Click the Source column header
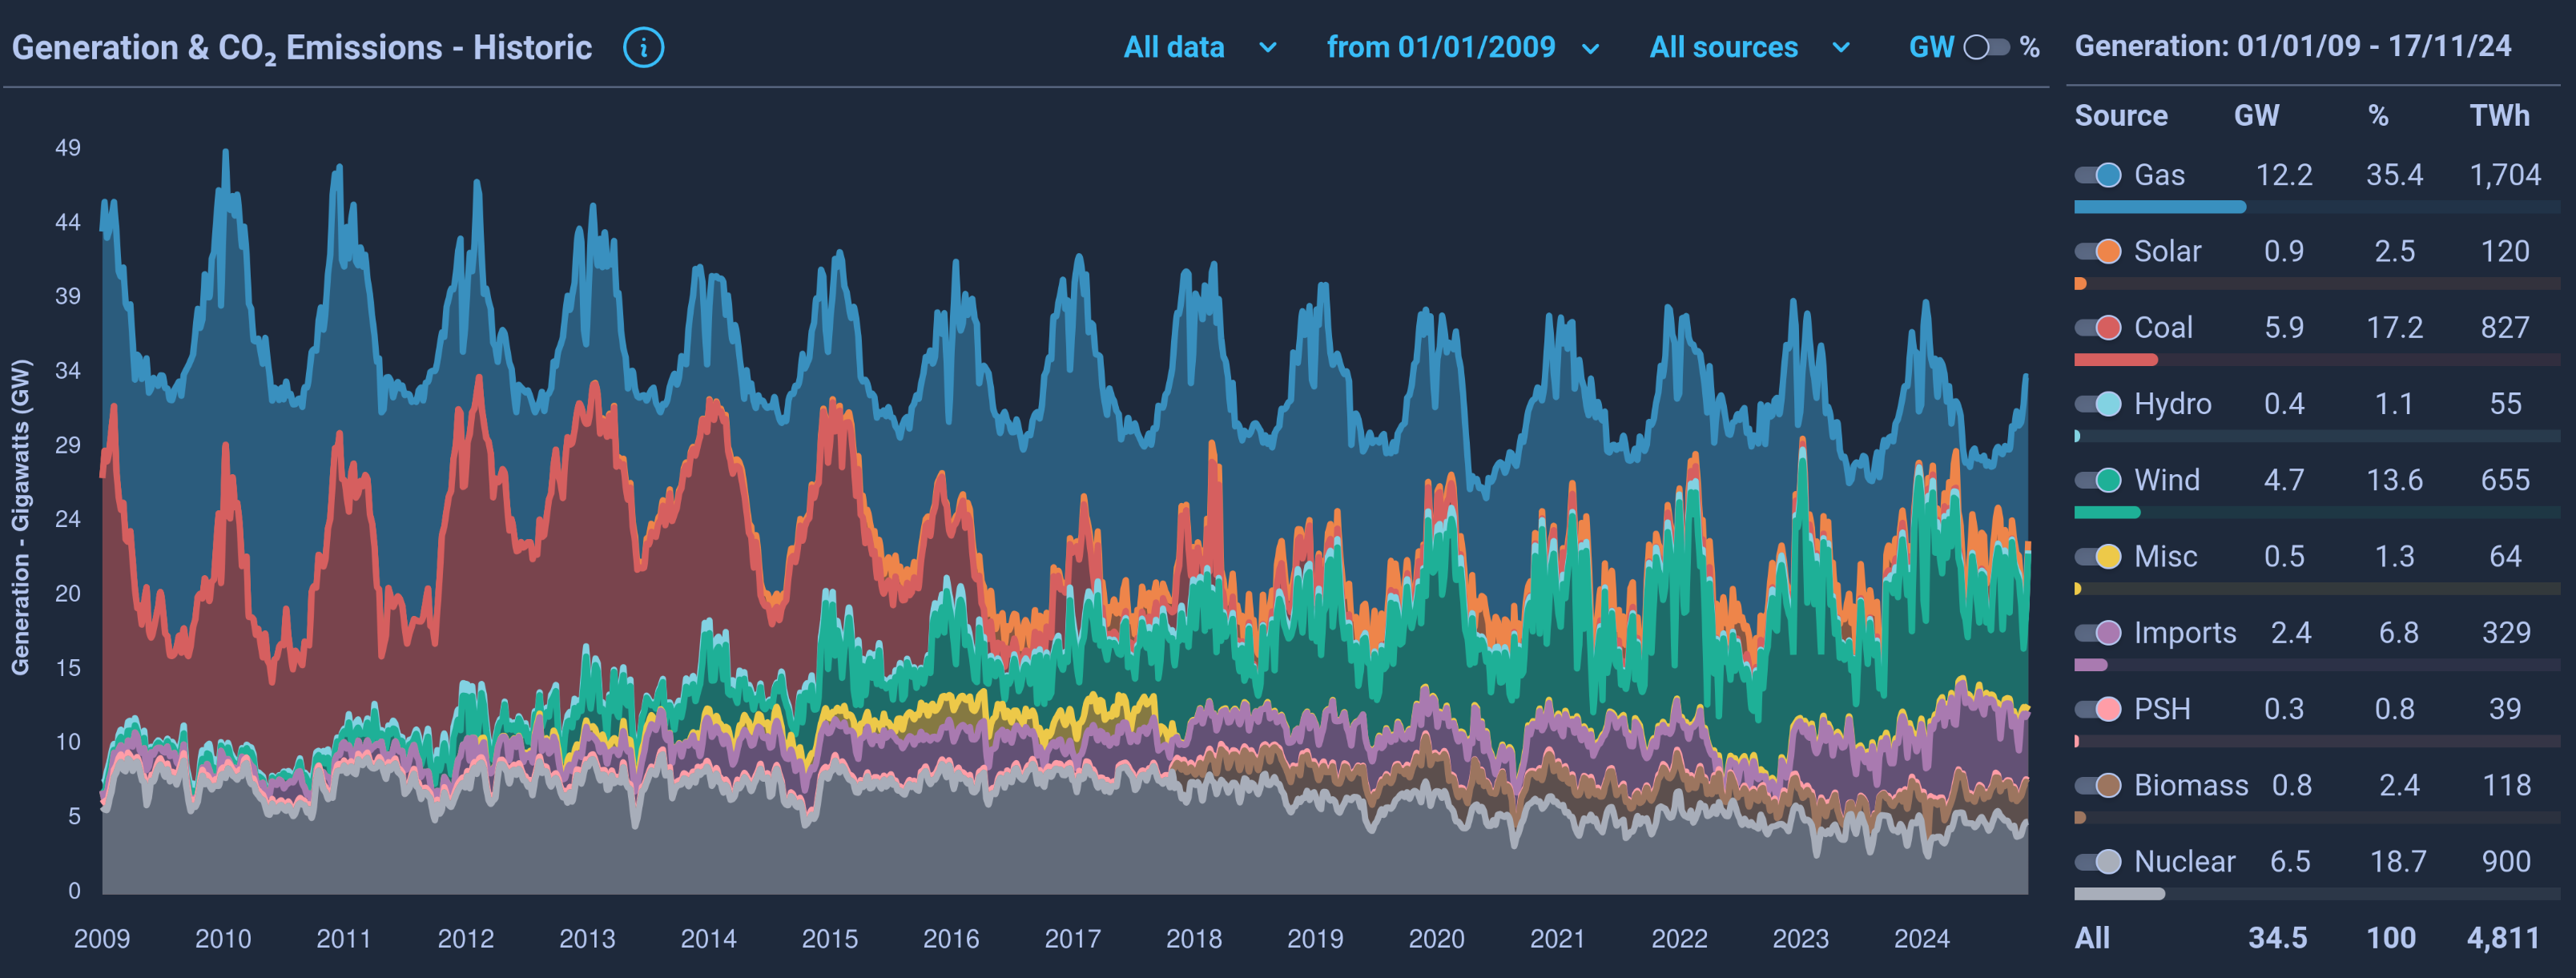Viewport: 2576px width, 978px height. (x=2120, y=116)
